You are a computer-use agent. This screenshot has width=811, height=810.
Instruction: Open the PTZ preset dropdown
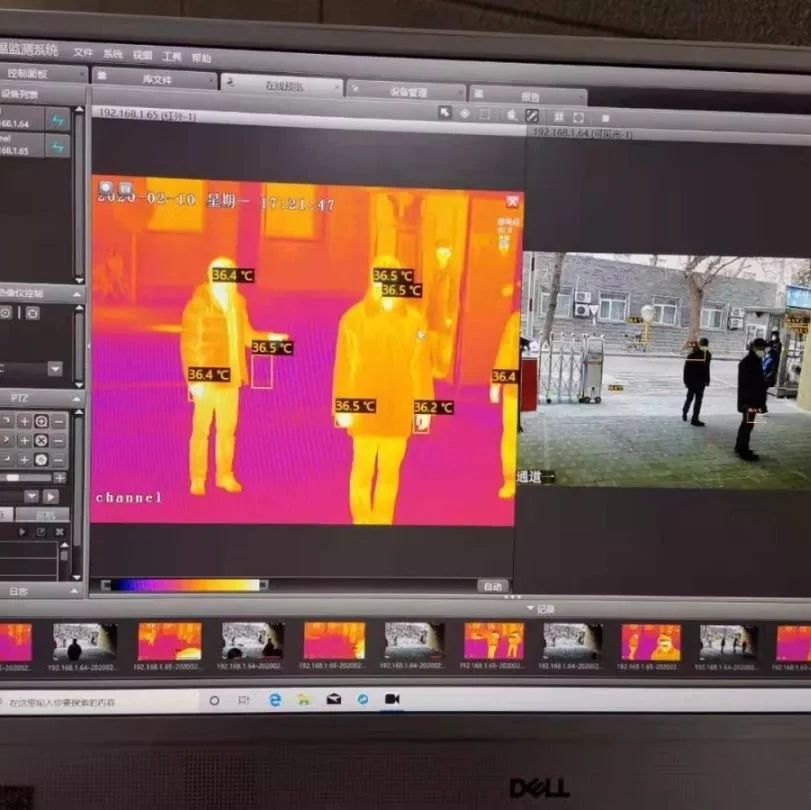coord(32,497)
